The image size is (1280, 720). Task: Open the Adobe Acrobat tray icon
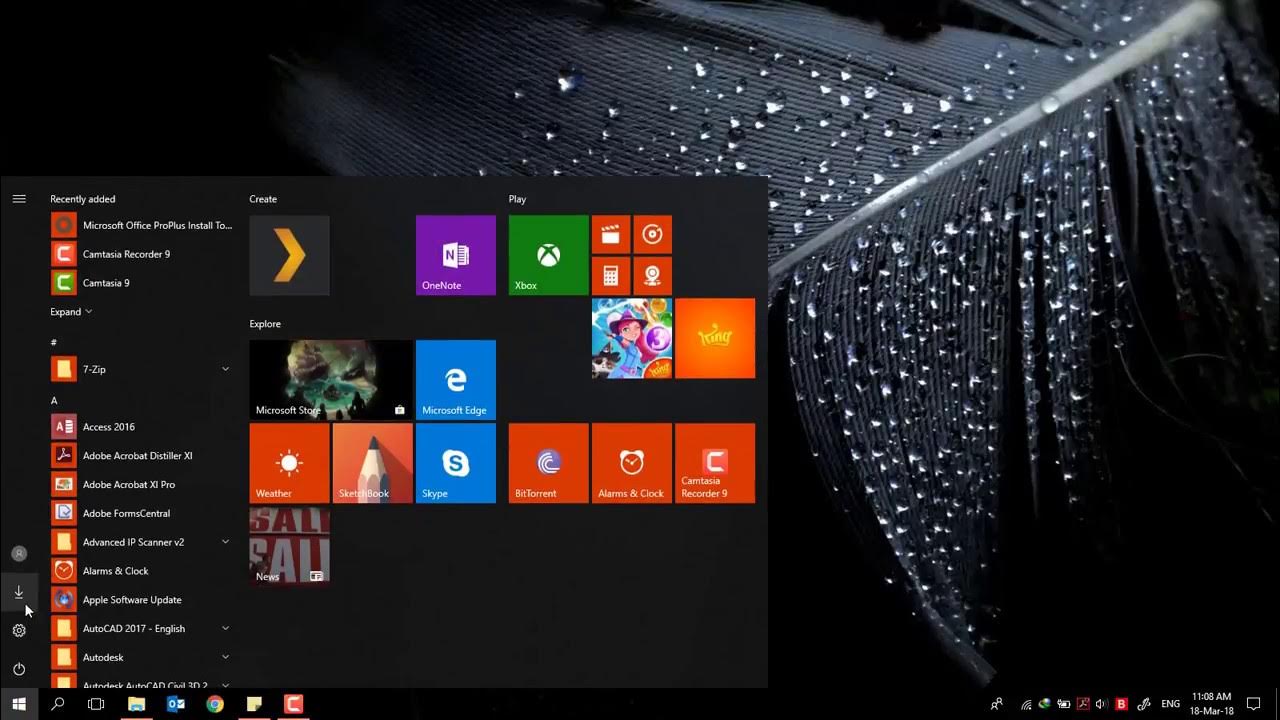pos(1083,704)
